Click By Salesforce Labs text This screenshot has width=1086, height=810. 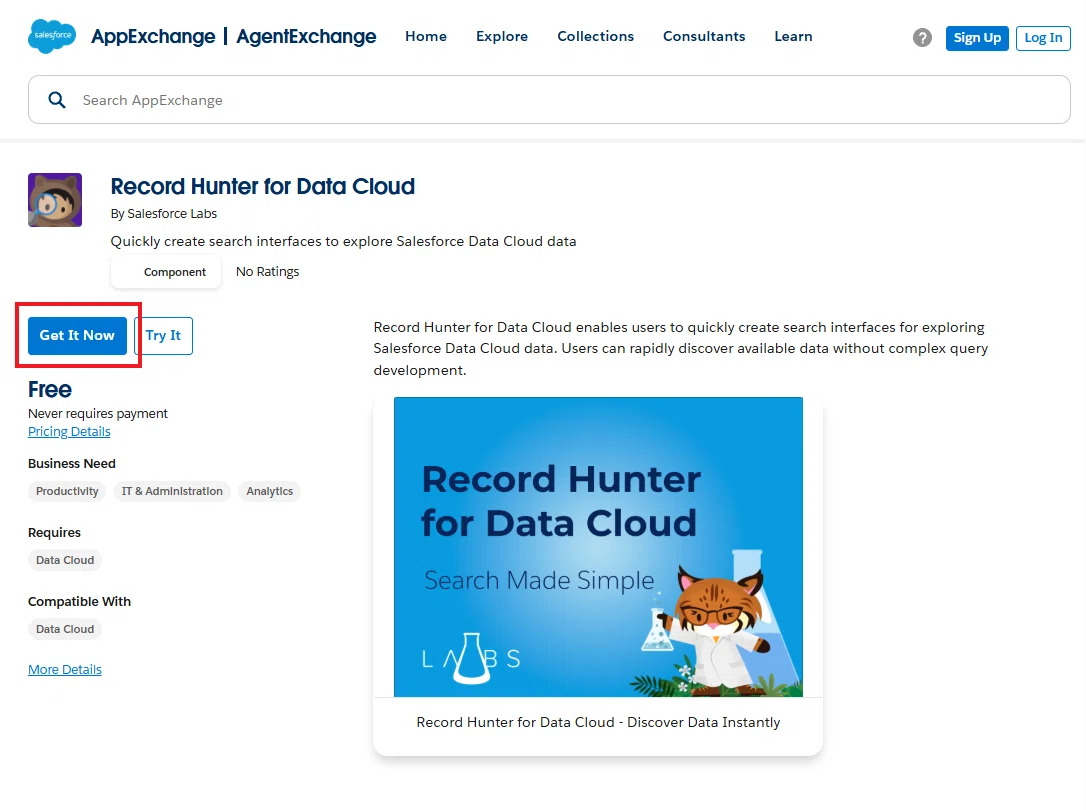(164, 214)
